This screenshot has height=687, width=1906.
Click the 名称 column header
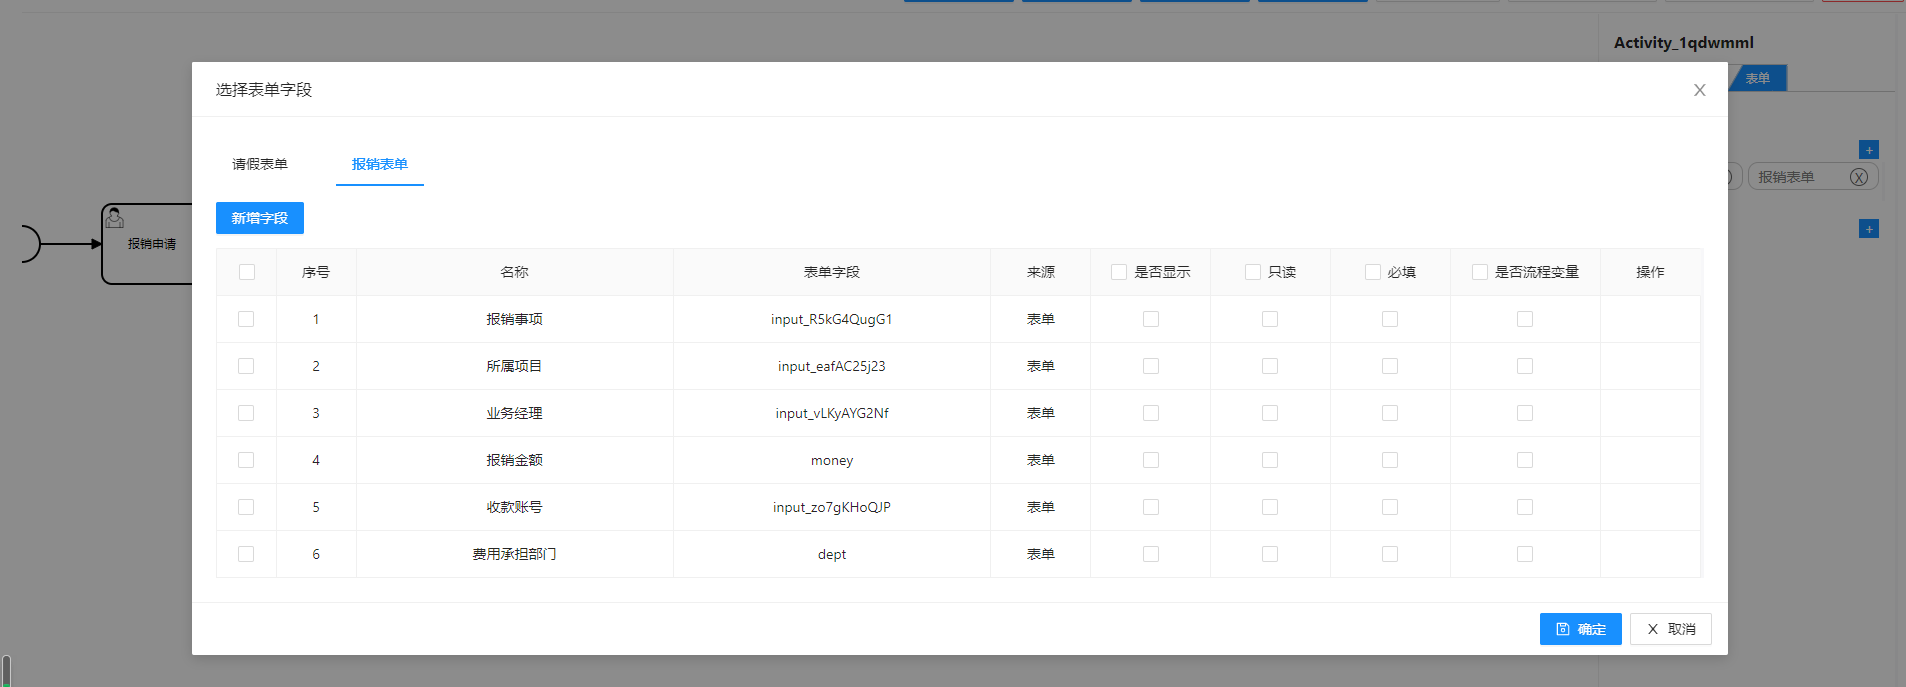click(x=515, y=272)
